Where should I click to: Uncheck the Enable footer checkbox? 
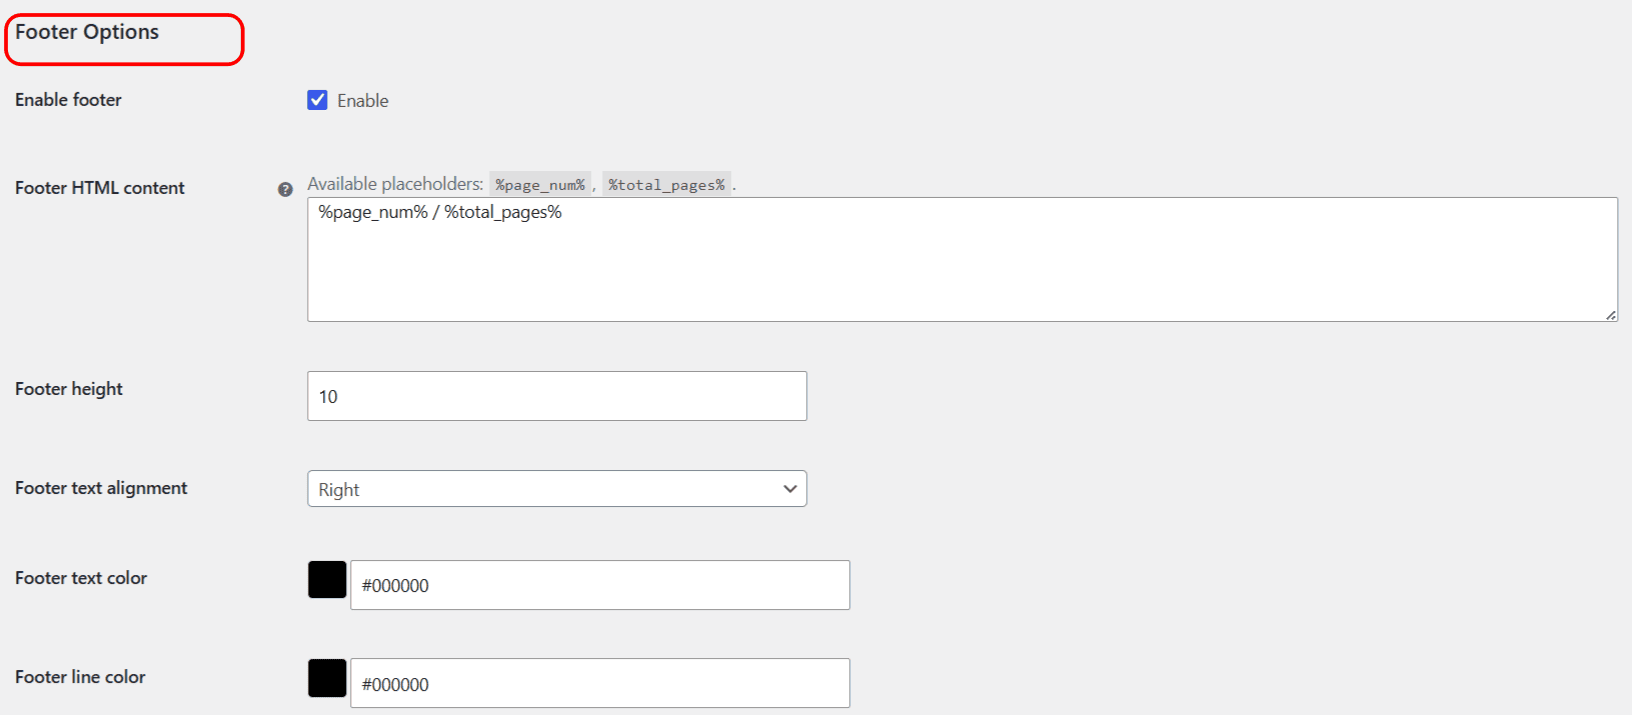tap(317, 100)
